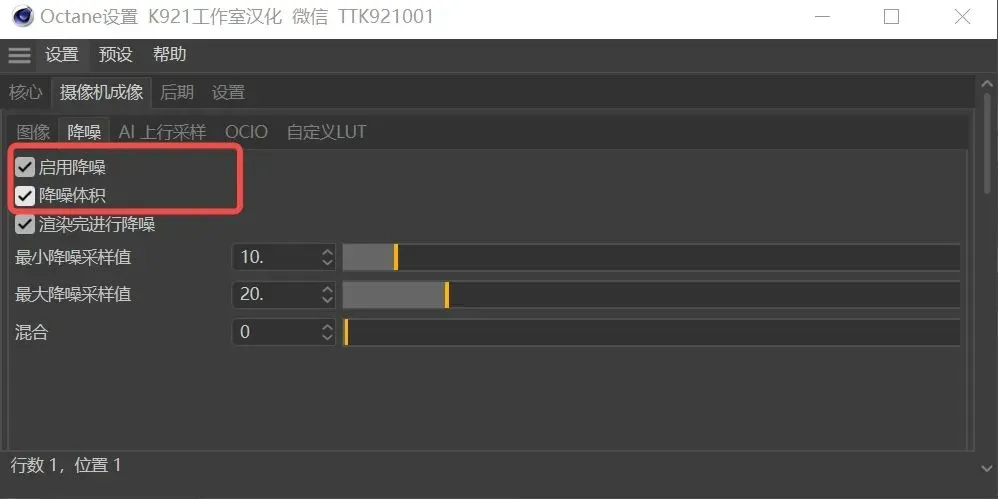Toggle the 启用降噪 checkbox
The width and height of the screenshot is (998, 499).
click(x=25, y=167)
